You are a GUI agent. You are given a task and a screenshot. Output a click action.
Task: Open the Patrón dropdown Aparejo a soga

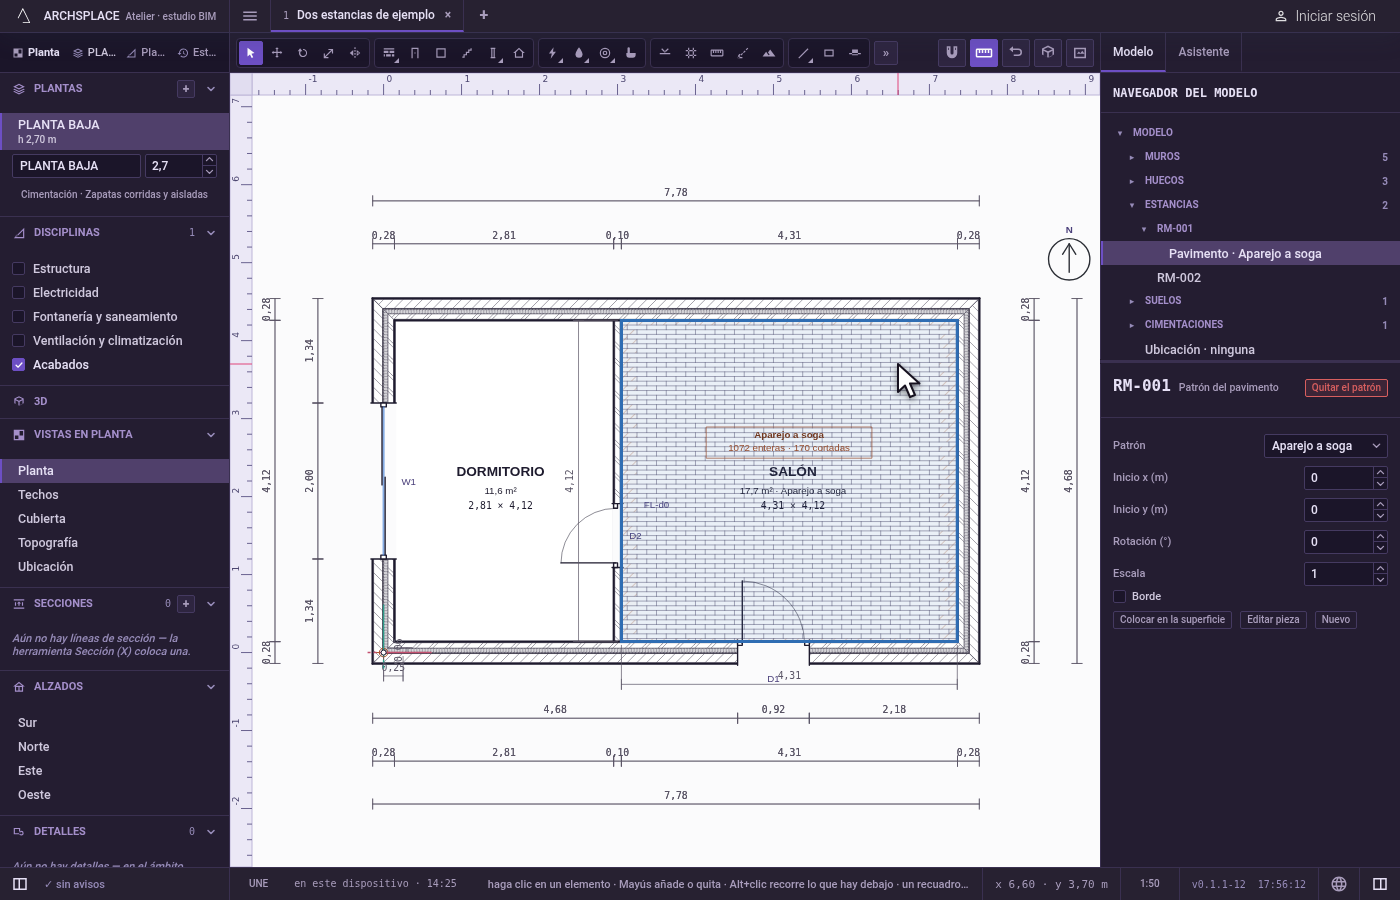coord(1326,446)
